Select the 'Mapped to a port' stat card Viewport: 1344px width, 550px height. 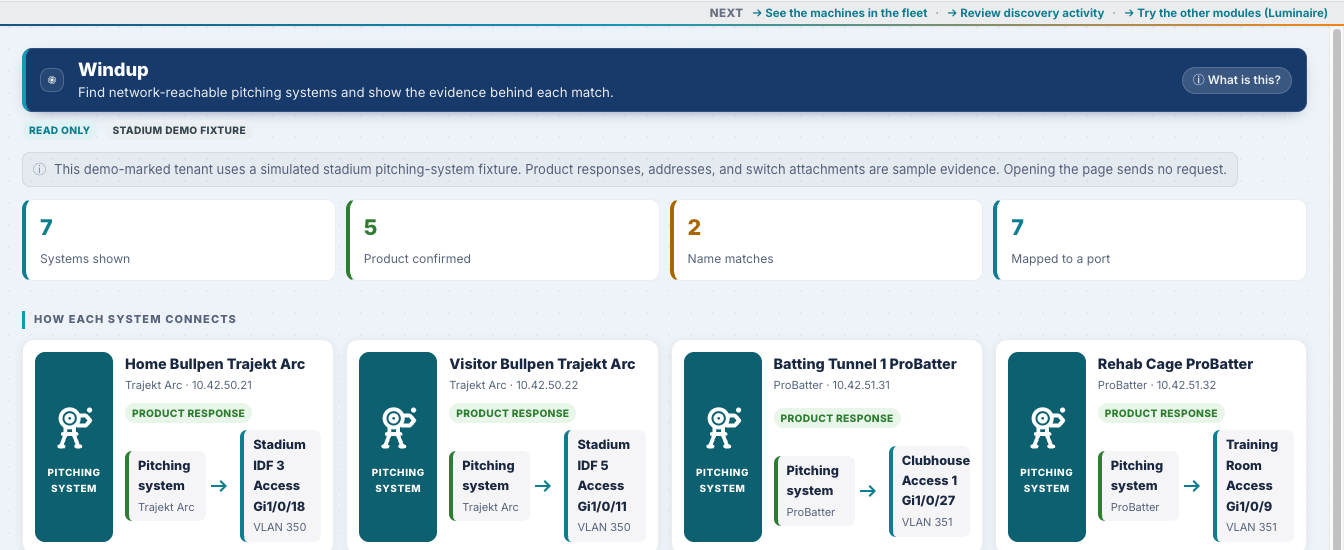1151,240
